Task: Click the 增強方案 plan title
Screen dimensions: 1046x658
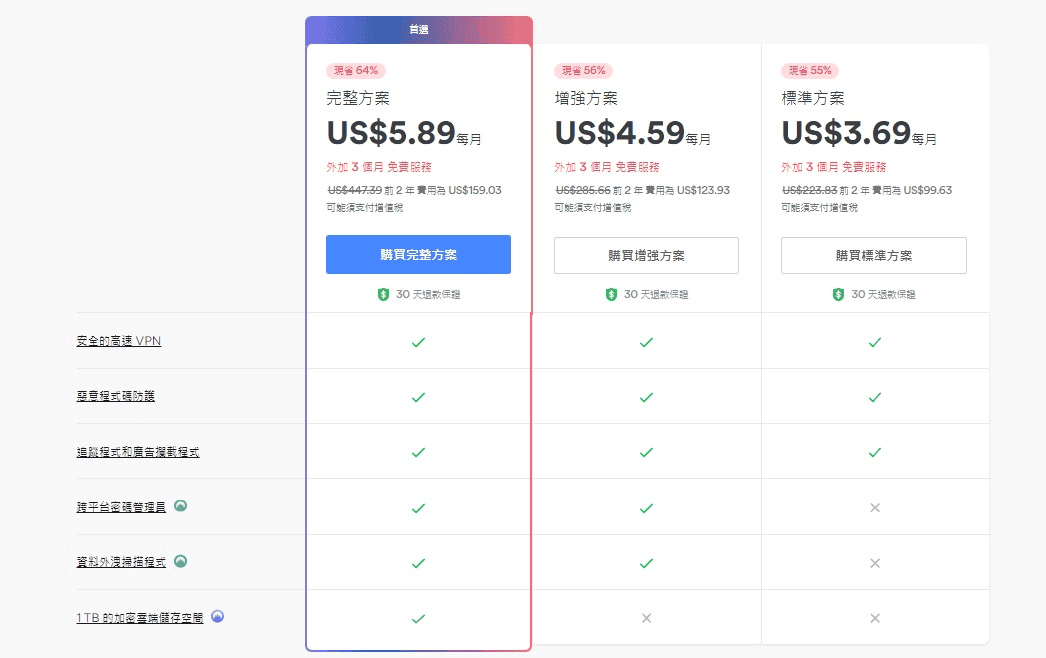Action: pyautogui.click(x=586, y=98)
